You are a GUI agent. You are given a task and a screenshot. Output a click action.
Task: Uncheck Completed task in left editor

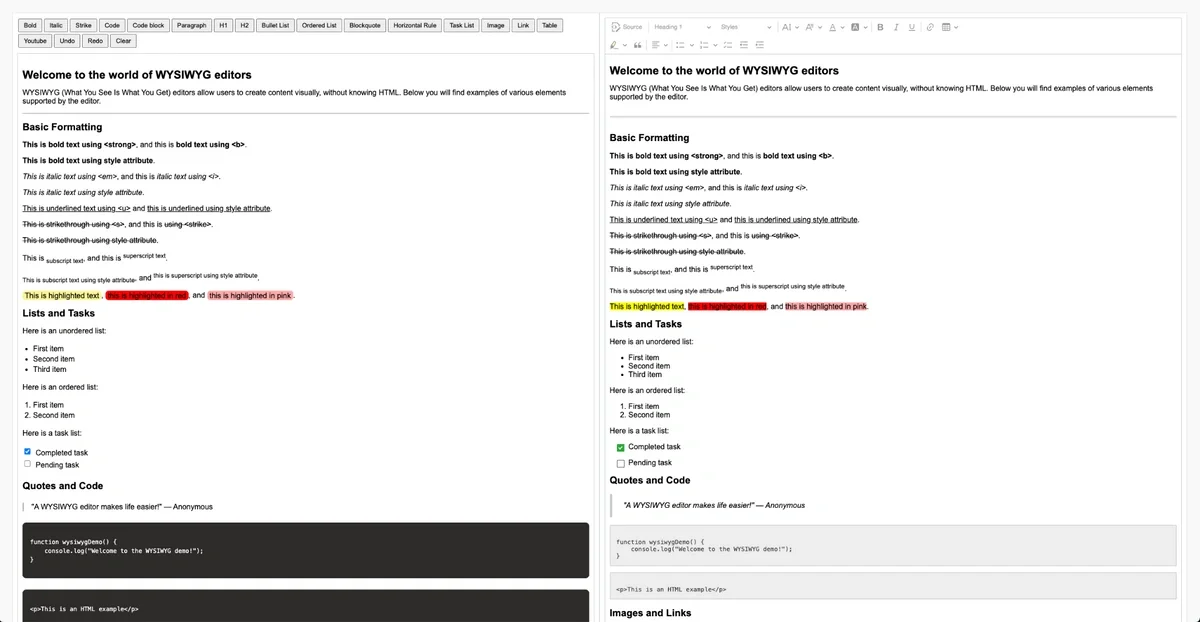click(27, 452)
